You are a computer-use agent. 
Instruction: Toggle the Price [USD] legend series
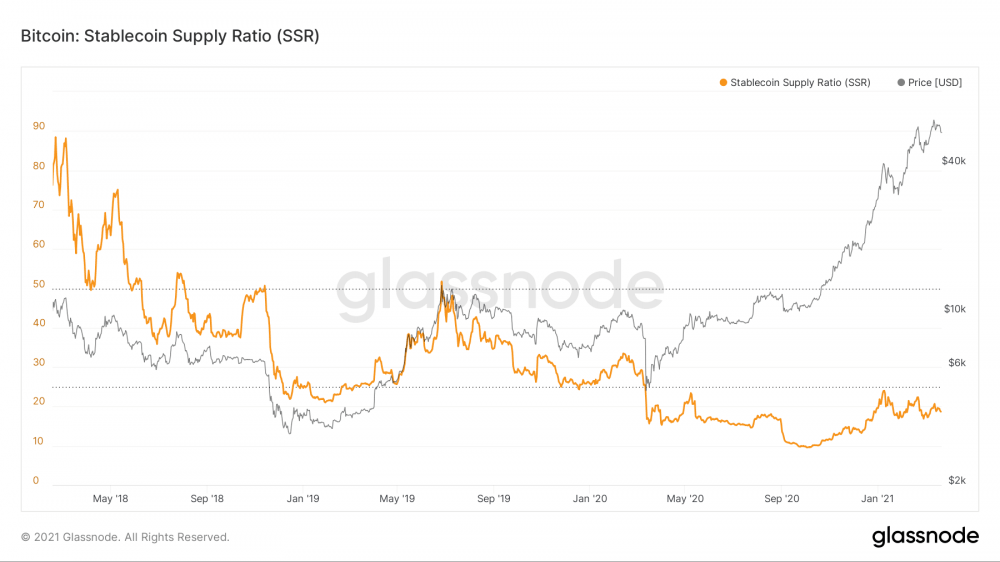tap(936, 83)
